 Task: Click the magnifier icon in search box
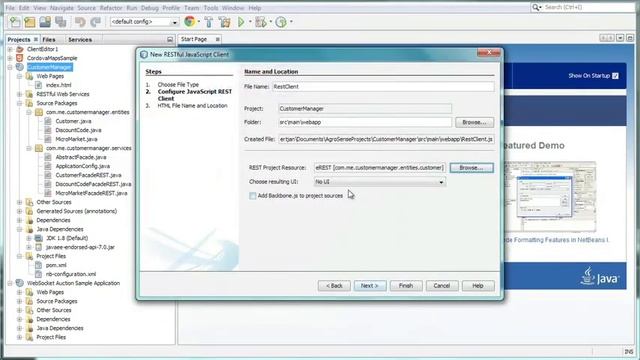tap(536, 7)
